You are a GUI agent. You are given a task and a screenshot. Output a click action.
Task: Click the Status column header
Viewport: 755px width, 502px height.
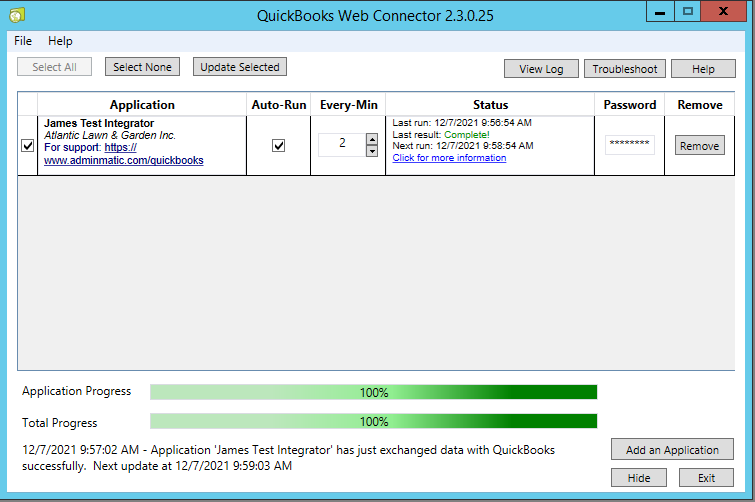click(490, 104)
